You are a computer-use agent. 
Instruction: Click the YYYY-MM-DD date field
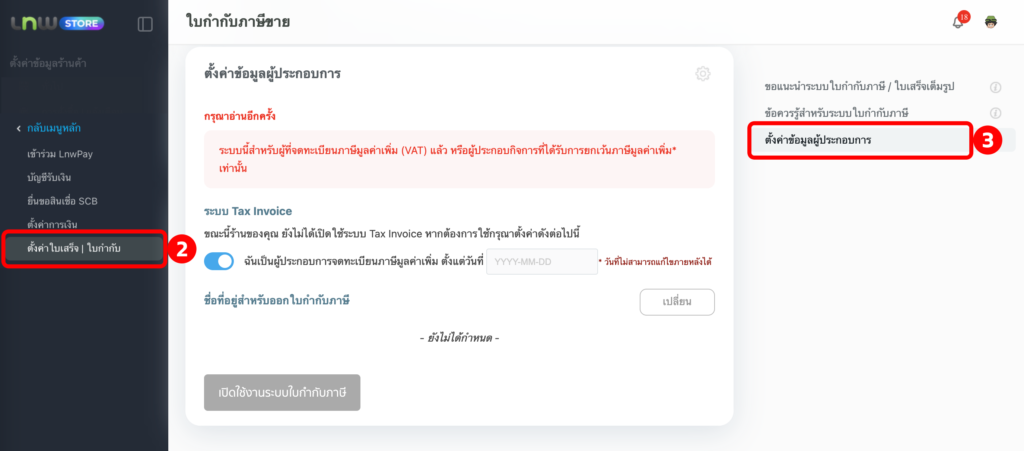pos(541,262)
